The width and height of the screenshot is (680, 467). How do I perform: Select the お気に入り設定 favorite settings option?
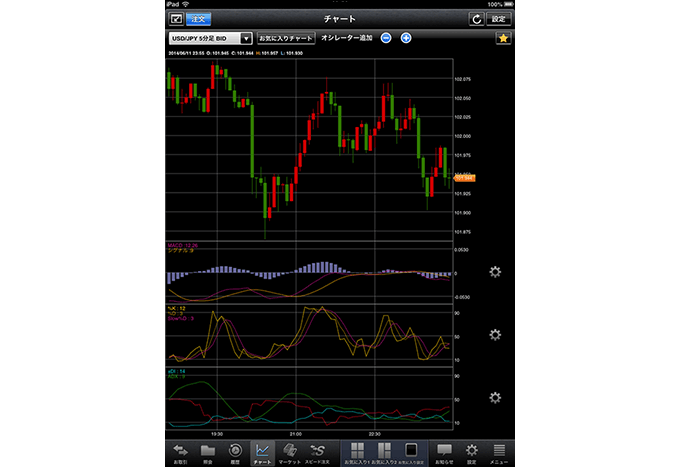tap(410, 452)
